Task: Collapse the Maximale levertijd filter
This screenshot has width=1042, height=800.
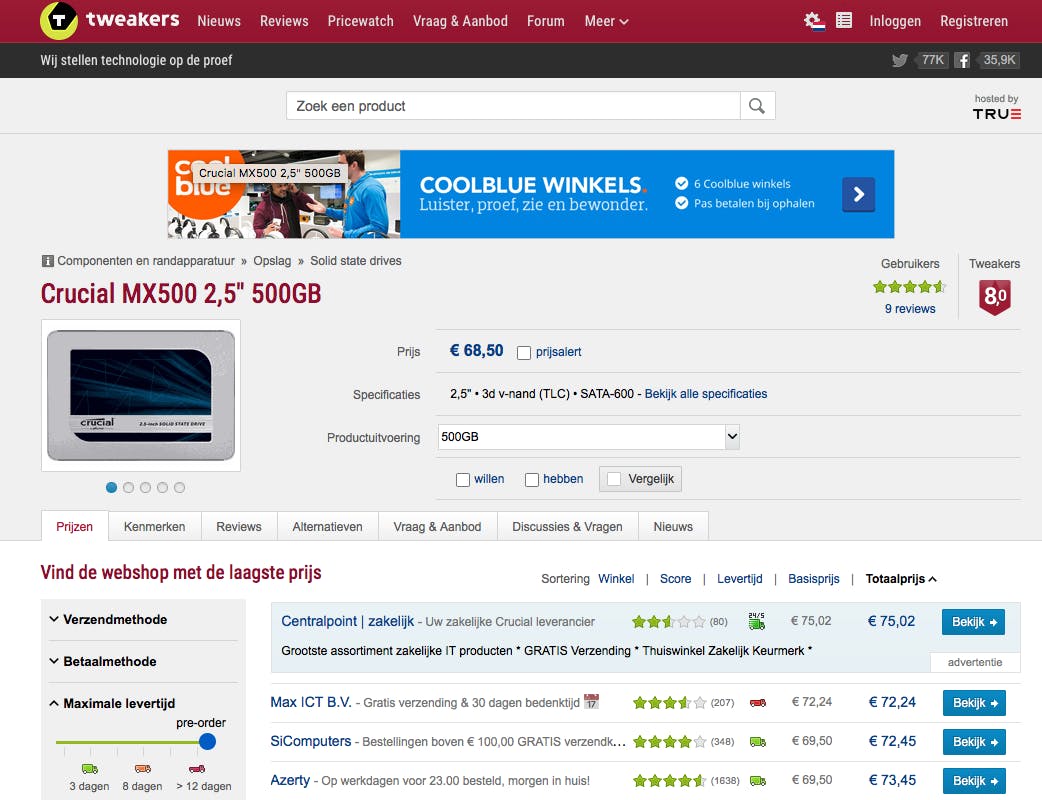Action: 113,704
